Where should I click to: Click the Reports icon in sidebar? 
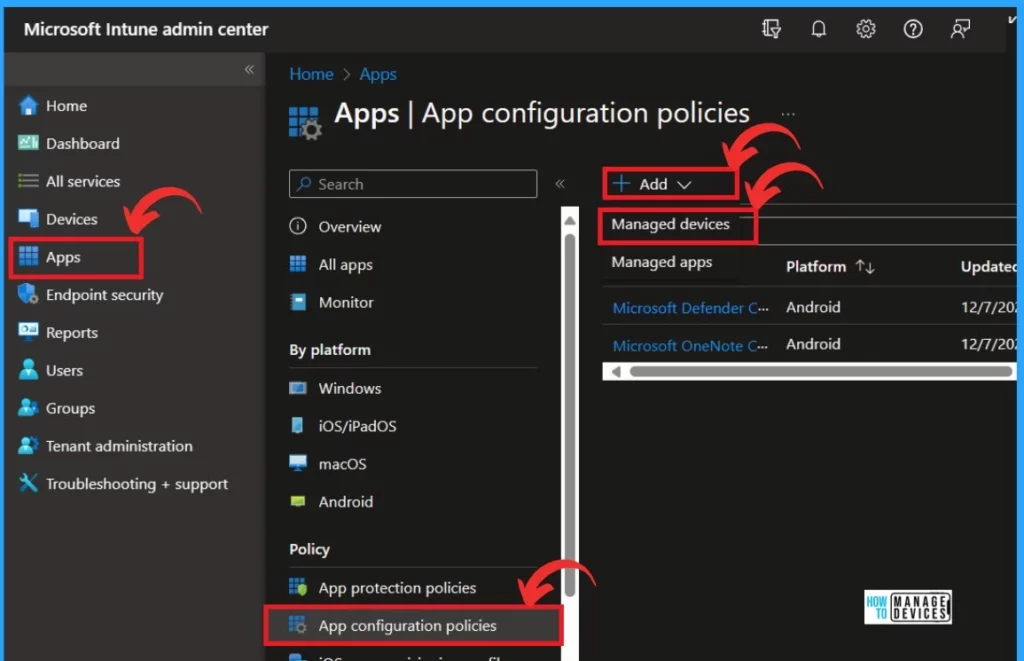[x=28, y=331]
